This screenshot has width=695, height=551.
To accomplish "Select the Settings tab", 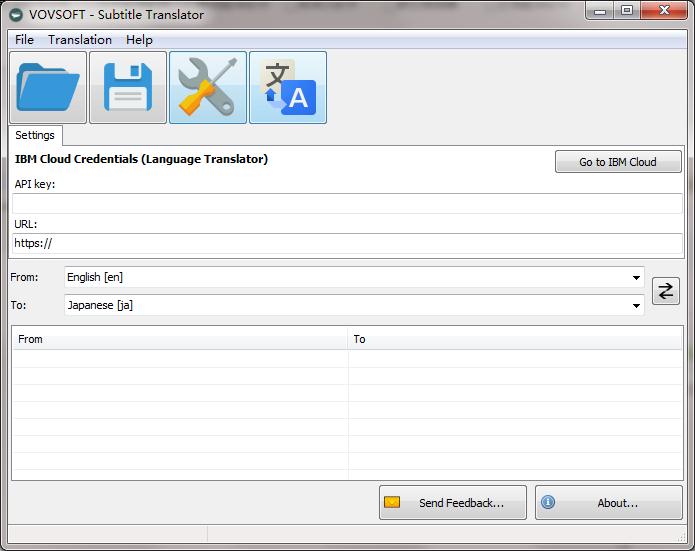I will click(35, 135).
